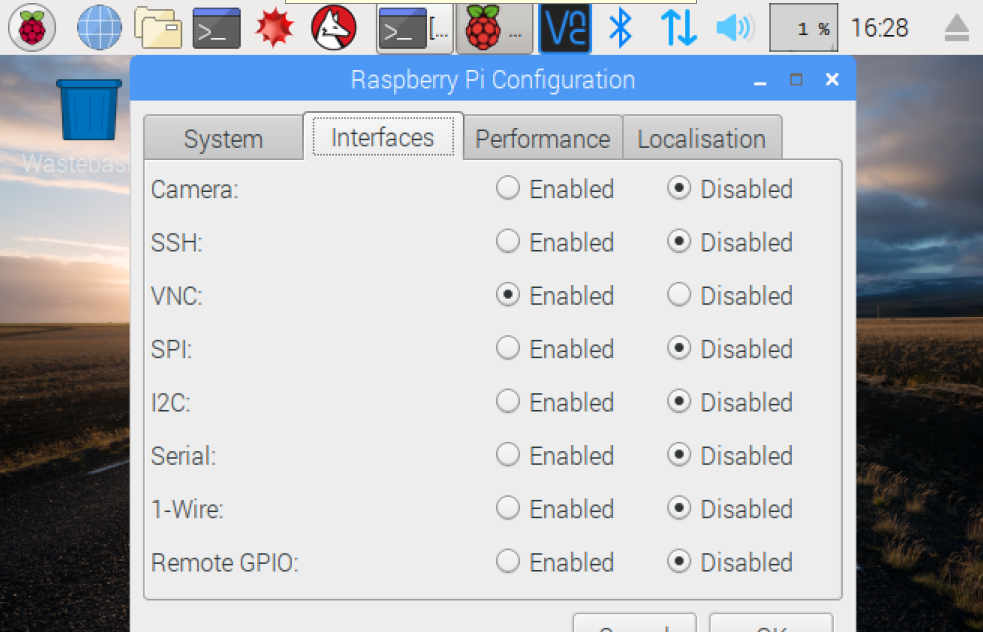983x632 pixels.
Task: Open the Bluetooth menu in the system tray
Action: click(619, 27)
